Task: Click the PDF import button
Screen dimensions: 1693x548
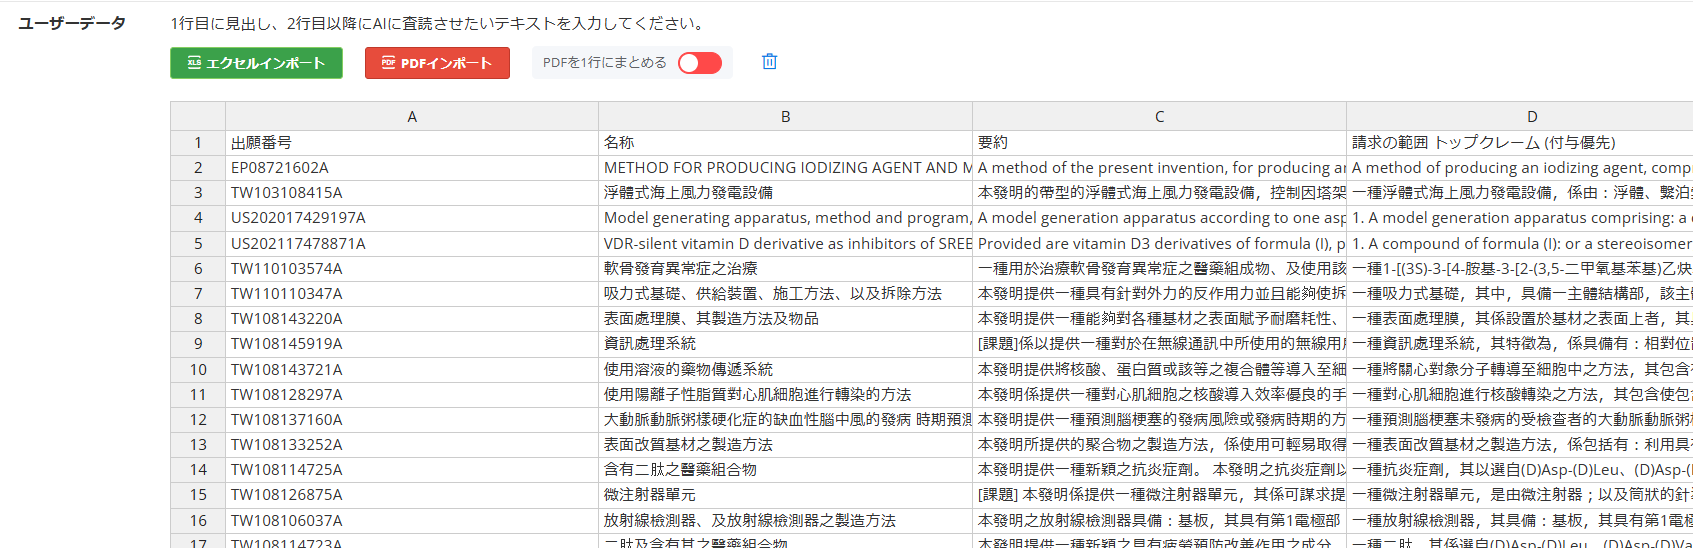Action: click(x=437, y=63)
